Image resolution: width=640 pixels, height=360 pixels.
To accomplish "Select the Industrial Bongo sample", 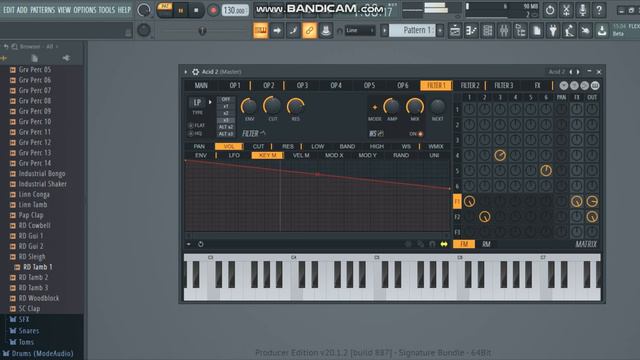I will pyautogui.click(x=42, y=173).
